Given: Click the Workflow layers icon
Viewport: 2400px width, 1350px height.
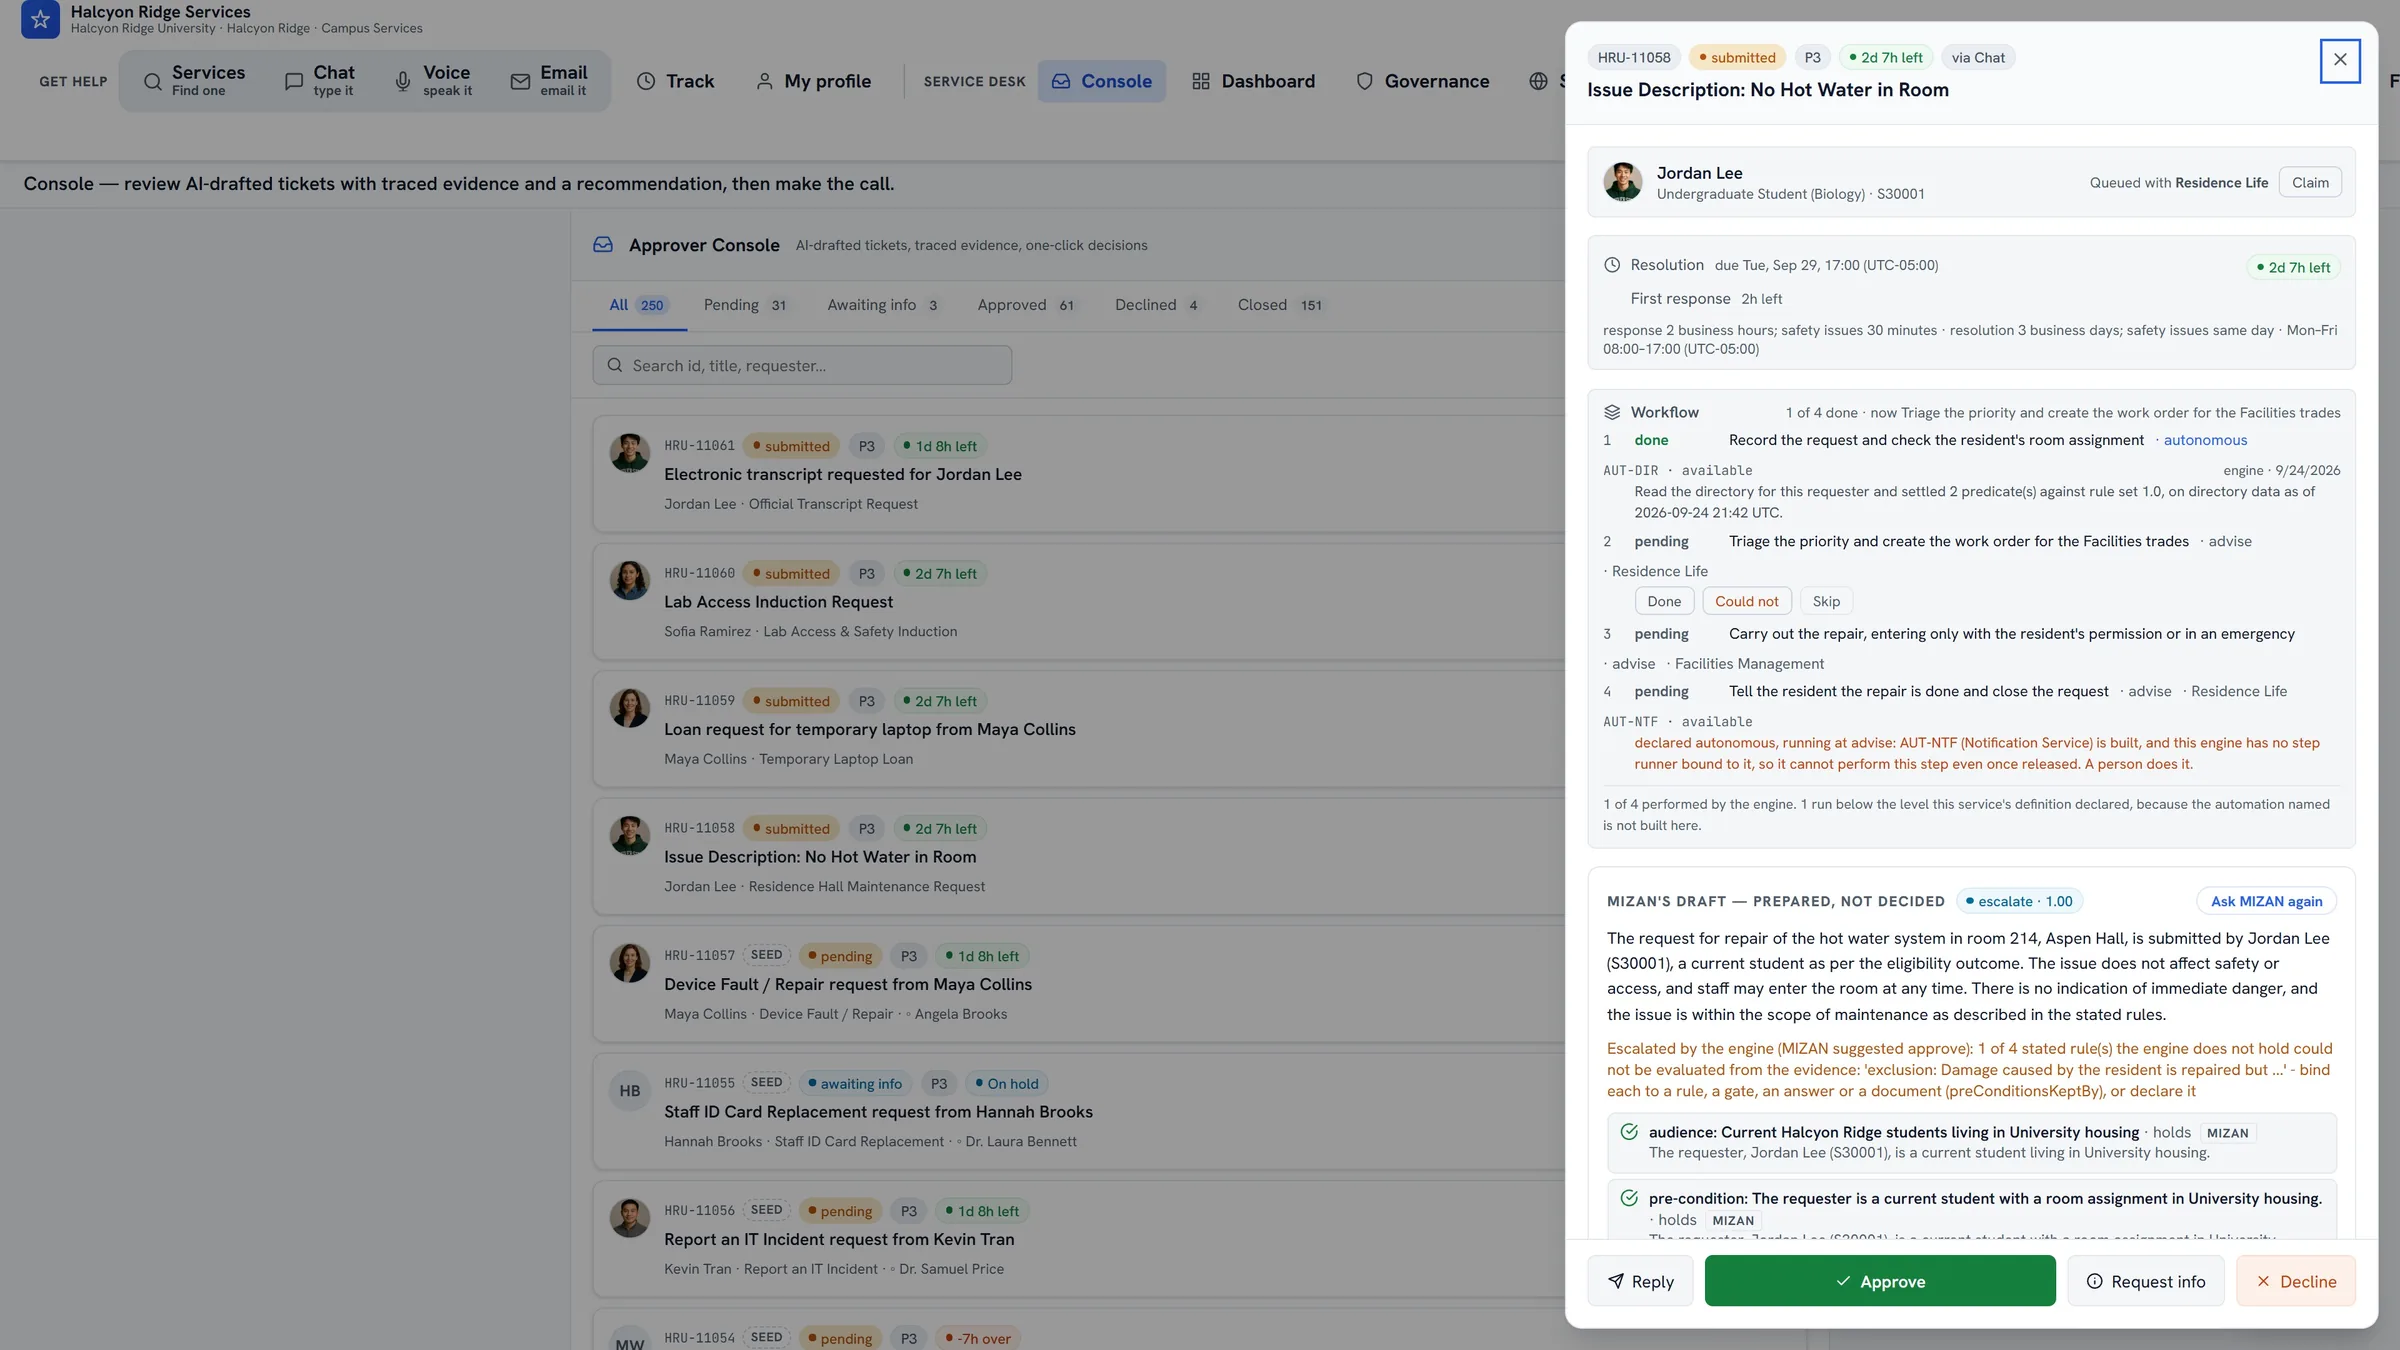Looking at the screenshot, I should (1612, 412).
